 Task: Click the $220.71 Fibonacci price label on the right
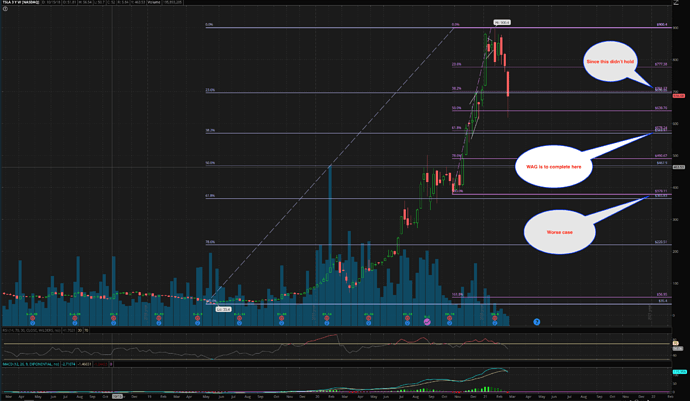coord(661,242)
